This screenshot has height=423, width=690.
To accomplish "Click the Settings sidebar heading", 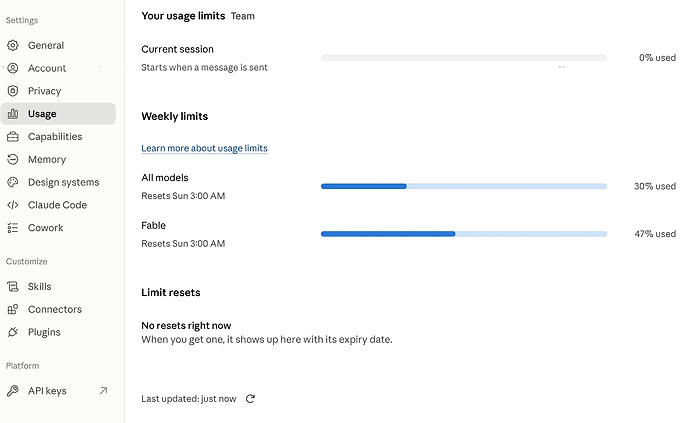I will click(22, 20).
